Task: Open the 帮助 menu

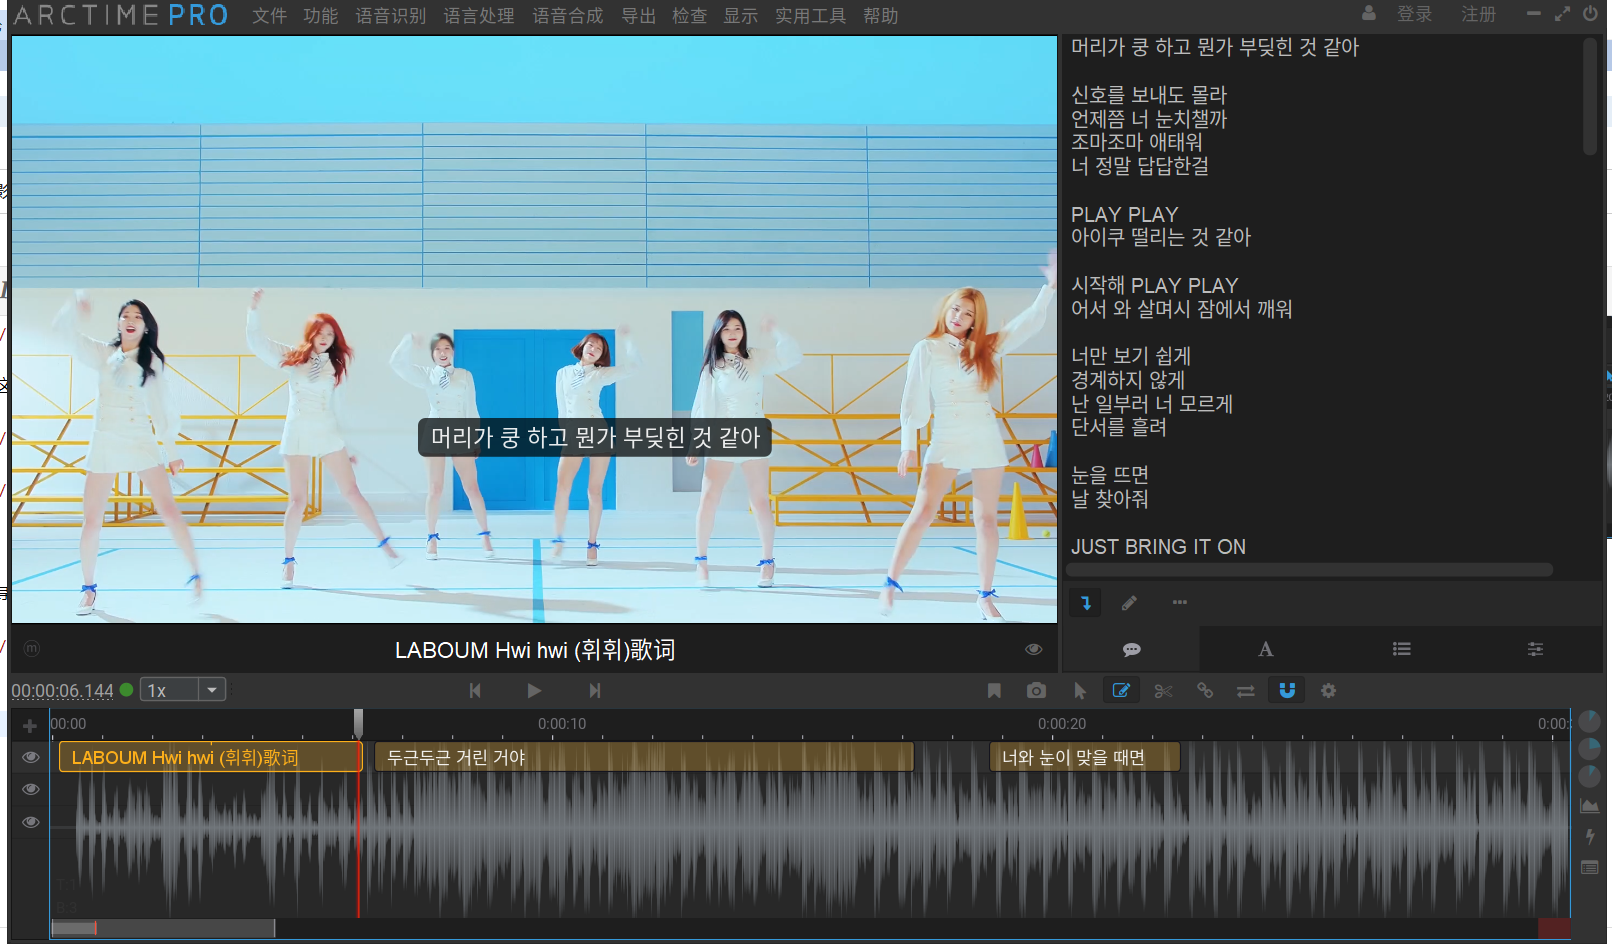Action: click(881, 16)
